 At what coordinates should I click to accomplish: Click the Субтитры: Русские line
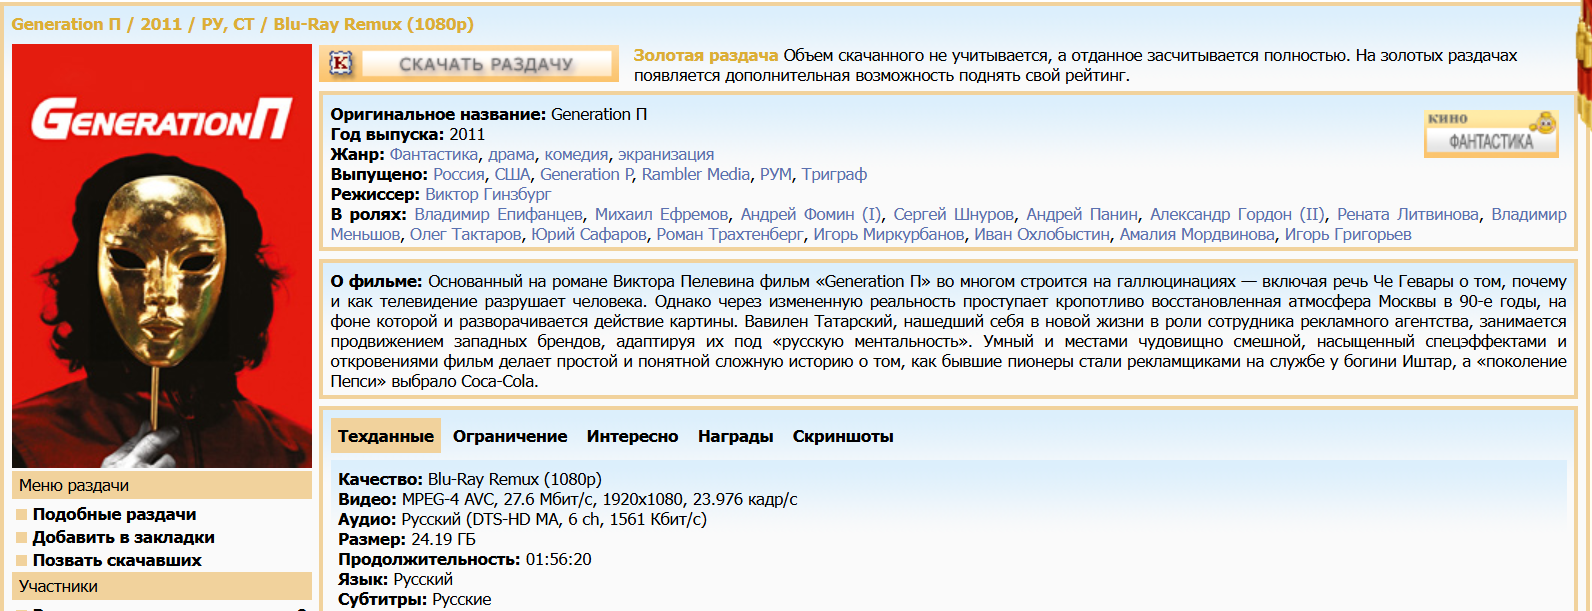tap(415, 599)
